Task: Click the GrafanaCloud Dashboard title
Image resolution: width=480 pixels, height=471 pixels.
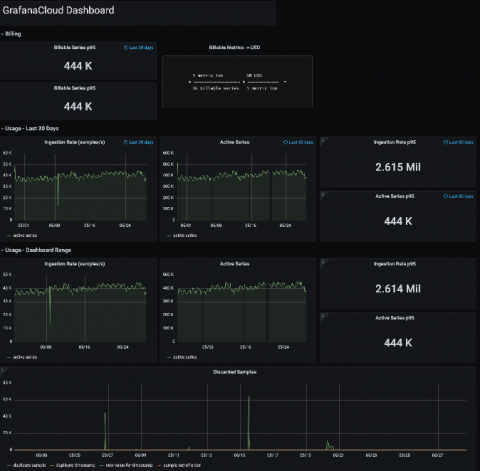Action: pyautogui.click(x=58, y=10)
